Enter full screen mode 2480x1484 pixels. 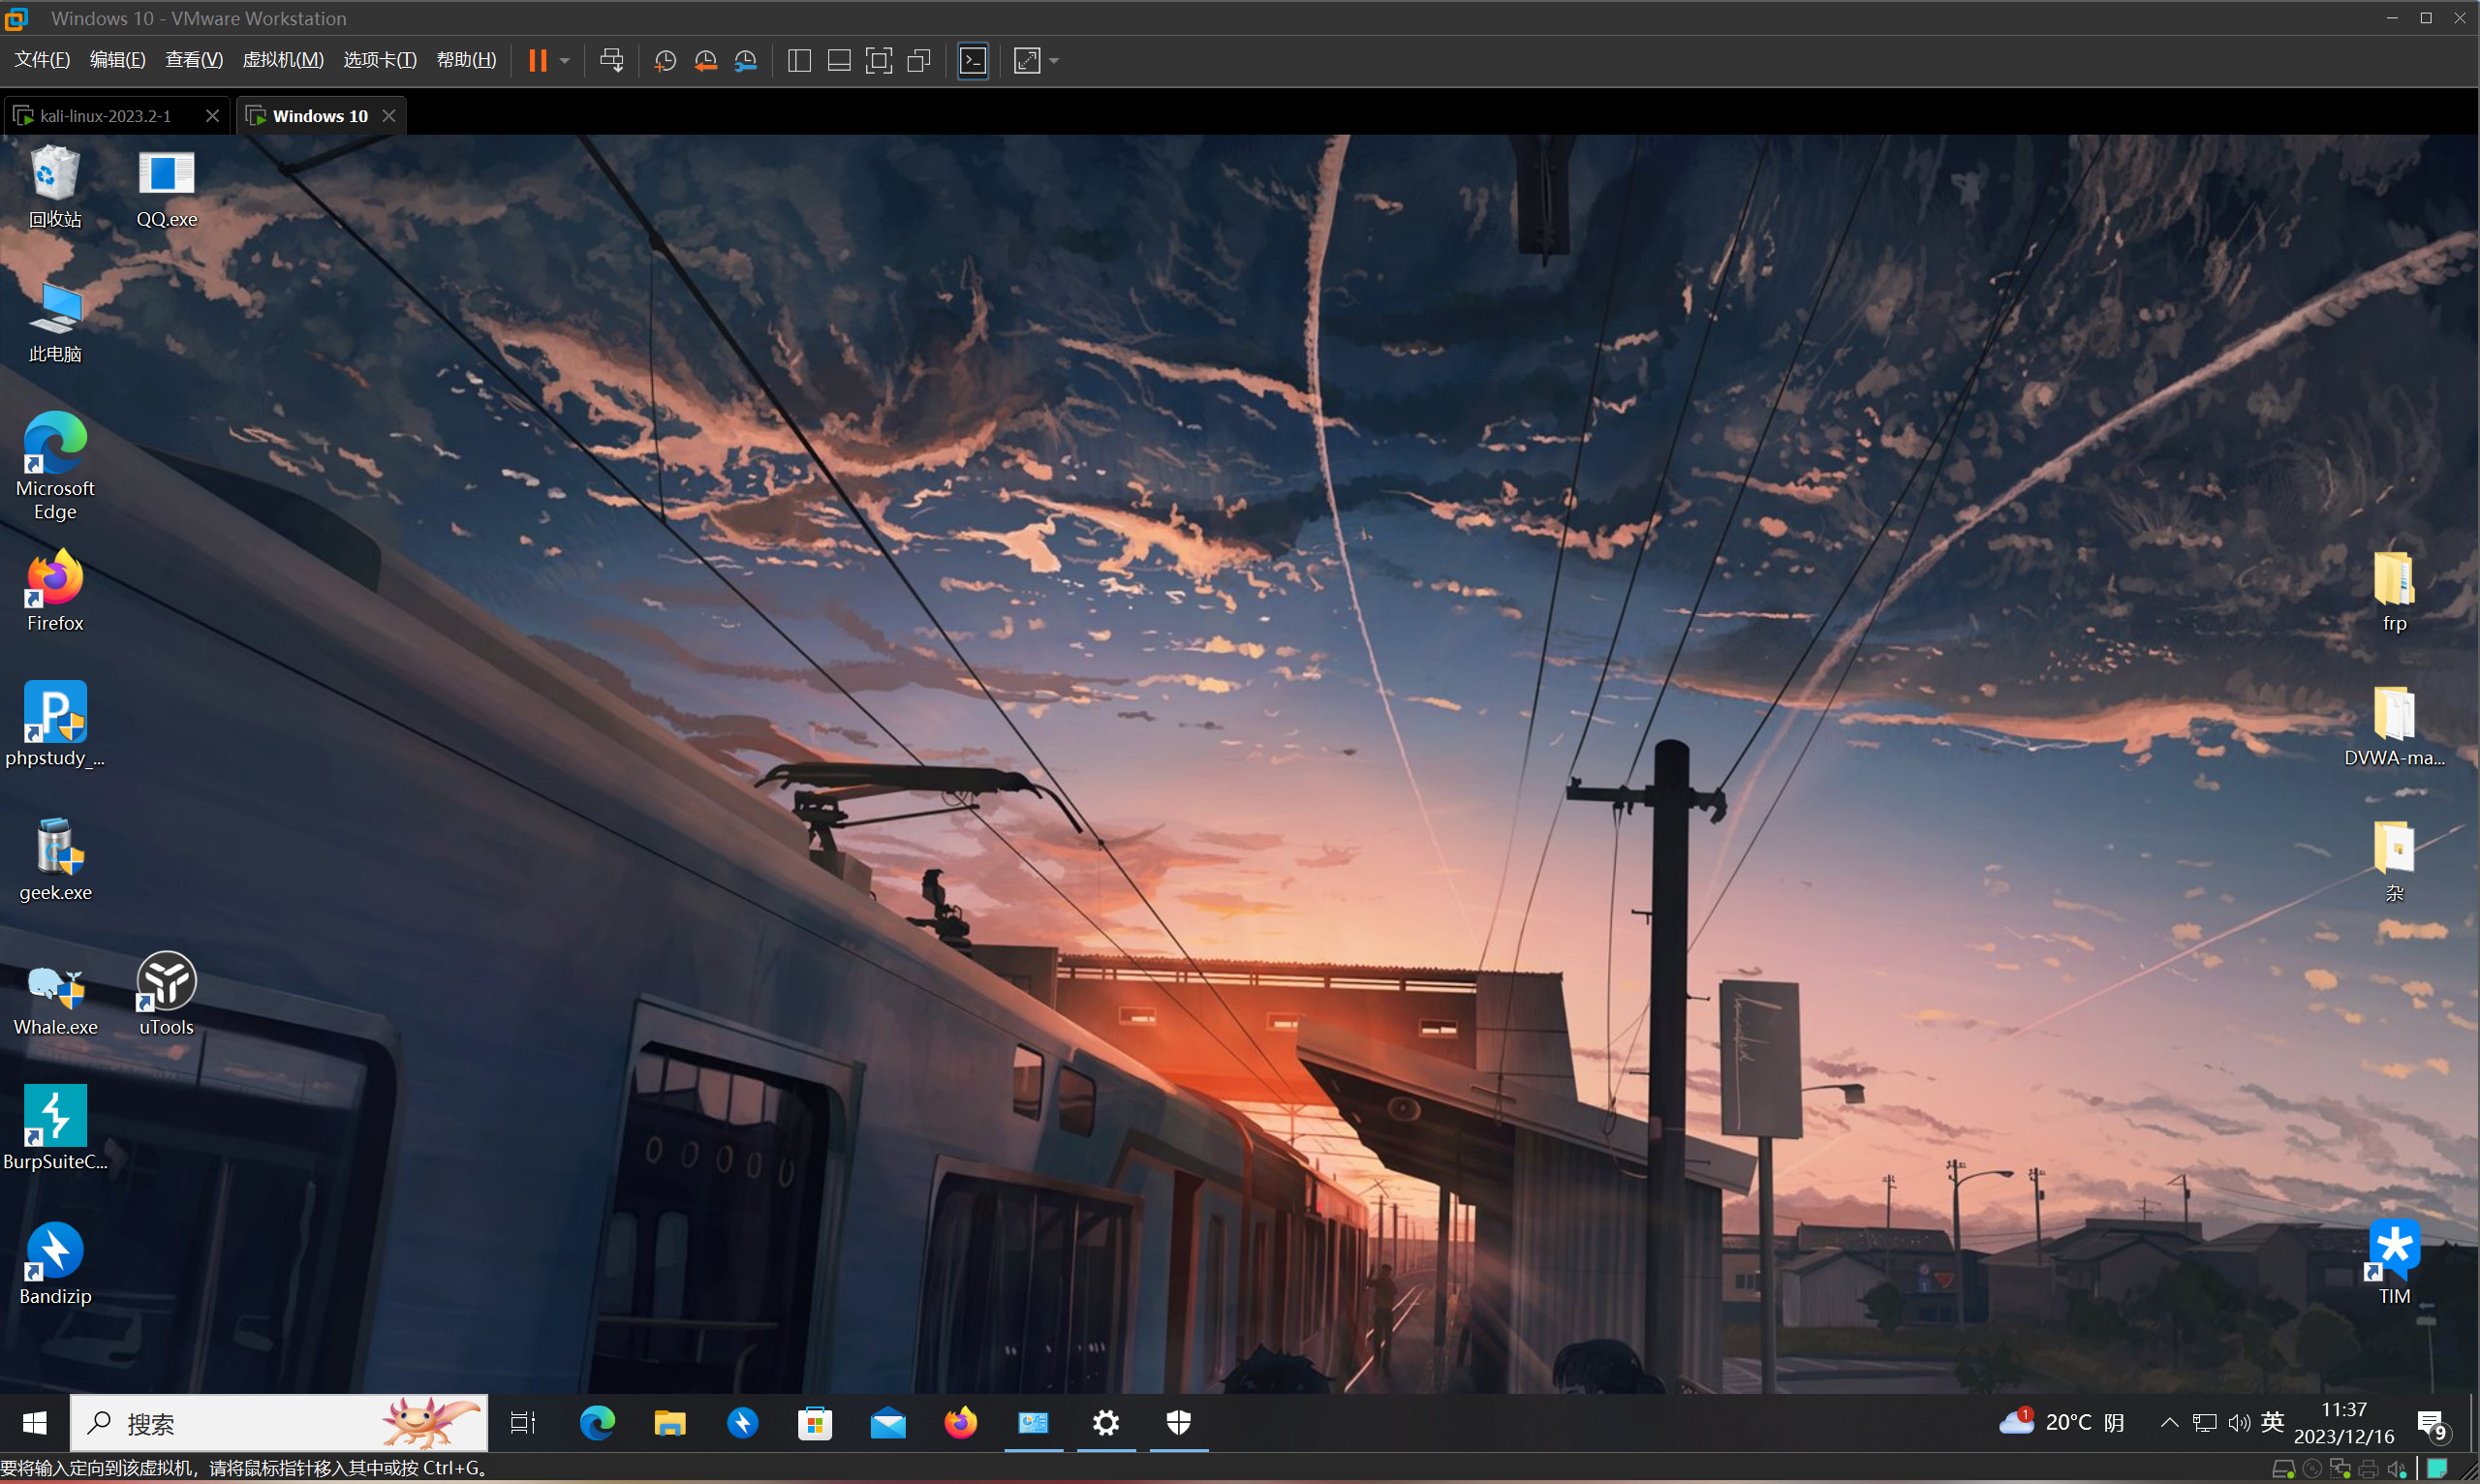[879, 61]
